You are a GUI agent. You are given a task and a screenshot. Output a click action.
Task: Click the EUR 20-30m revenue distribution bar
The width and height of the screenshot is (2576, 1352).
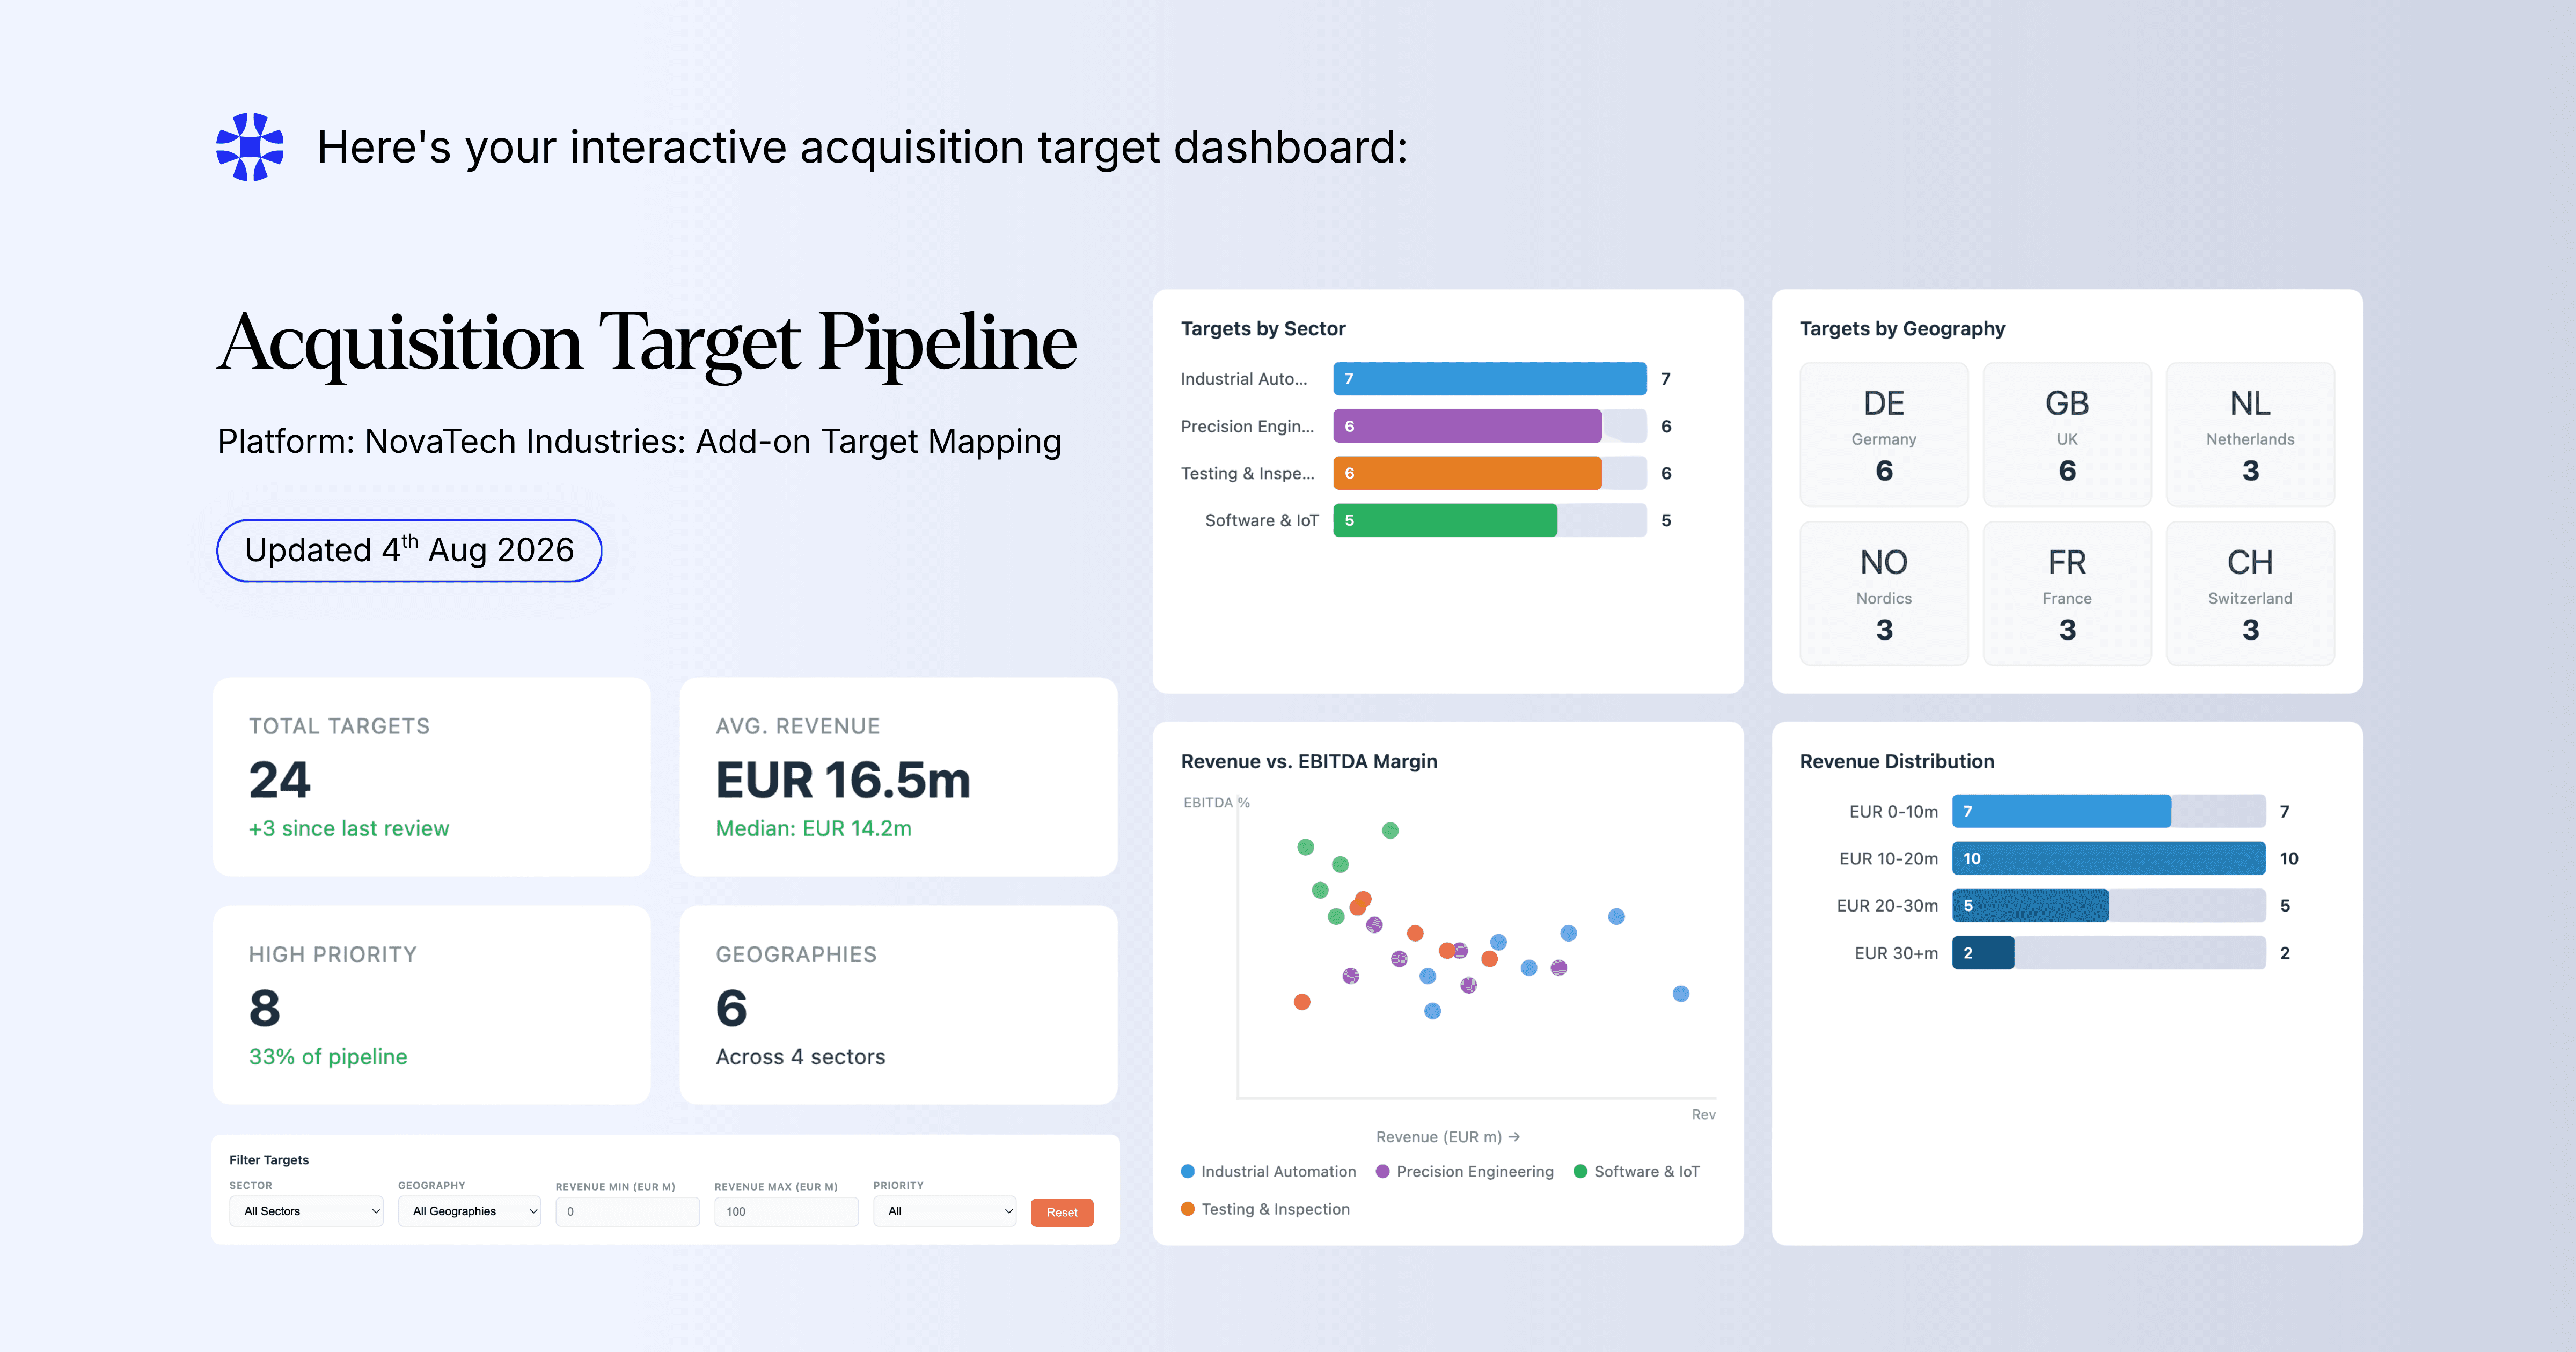[2031, 905]
